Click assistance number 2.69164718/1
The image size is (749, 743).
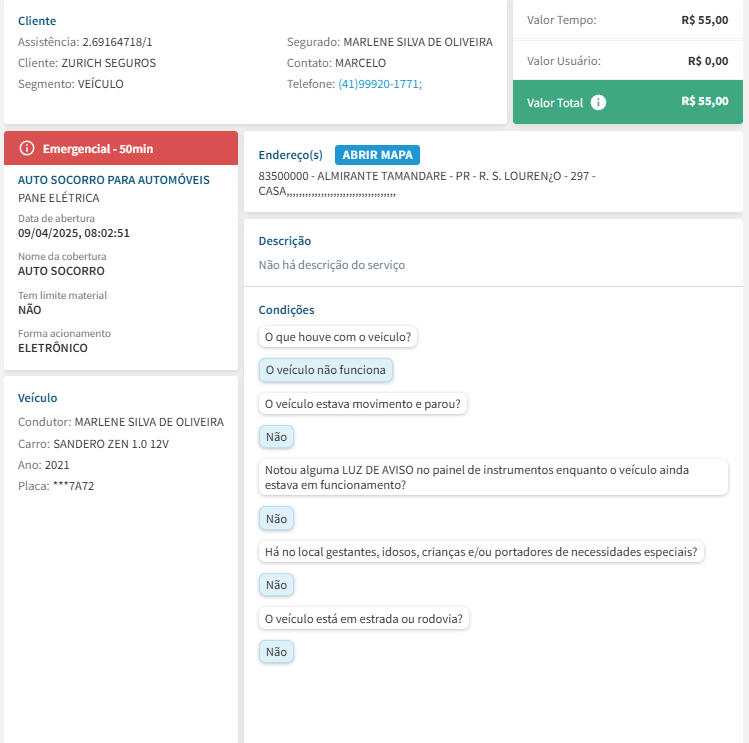point(117,42)
